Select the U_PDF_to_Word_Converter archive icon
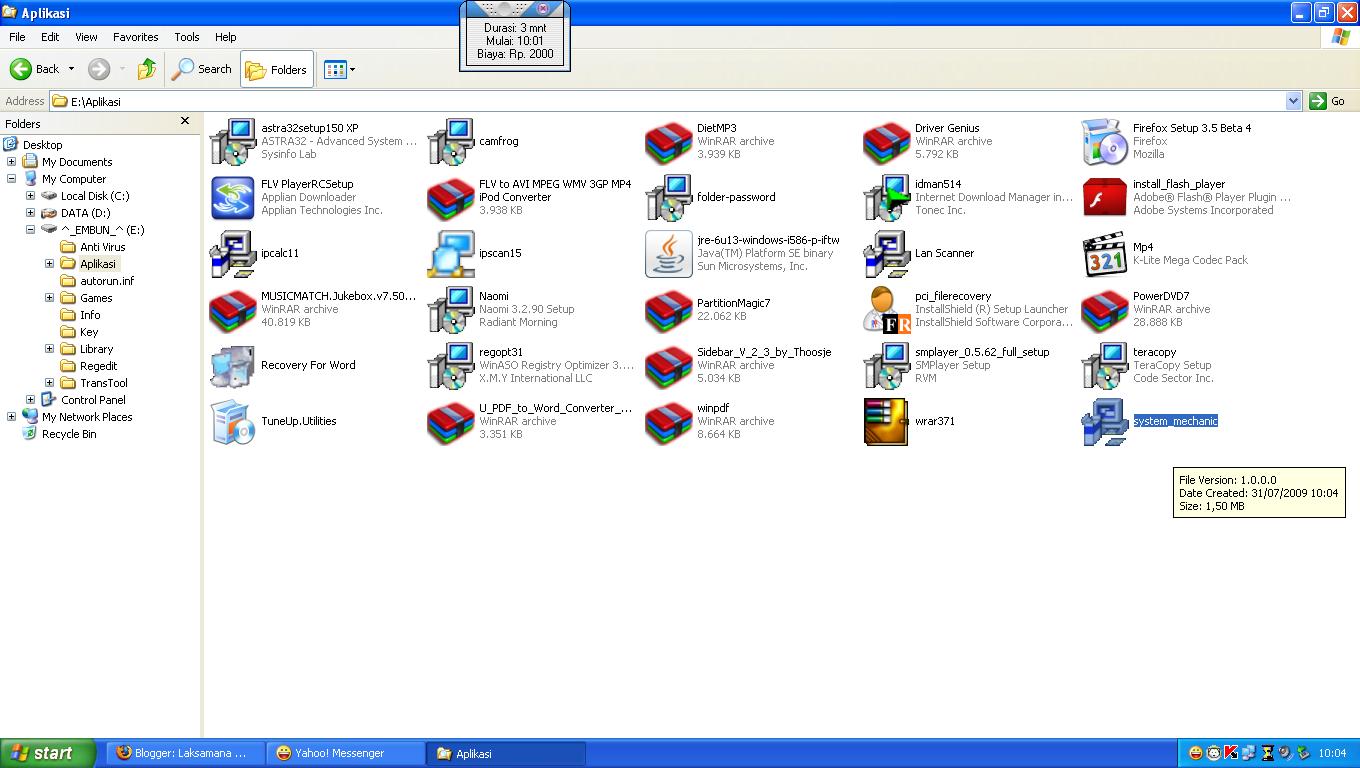Image resolution: width=1360 pixels, height=768 pixels. click(x=451, y=421)
